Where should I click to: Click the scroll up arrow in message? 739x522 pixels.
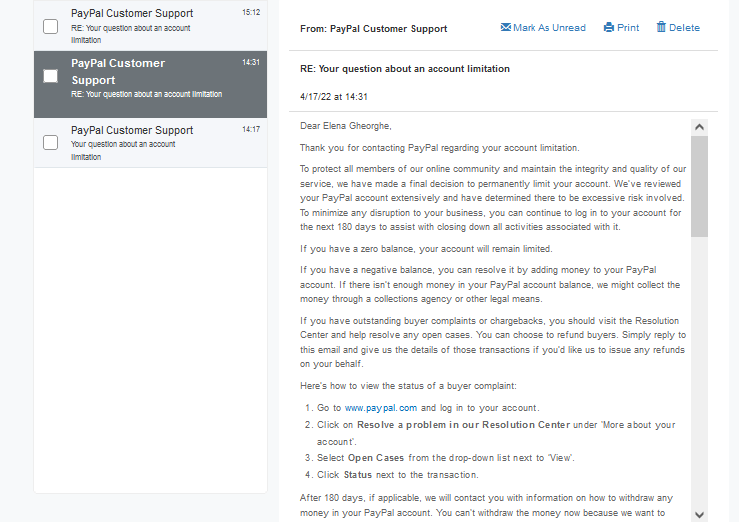(699, 127)
